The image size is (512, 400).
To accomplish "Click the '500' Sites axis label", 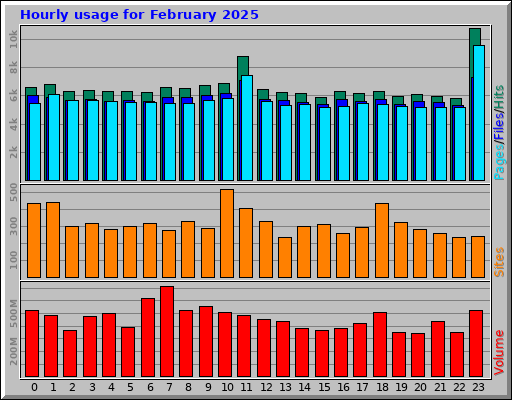I will [13, 192].
